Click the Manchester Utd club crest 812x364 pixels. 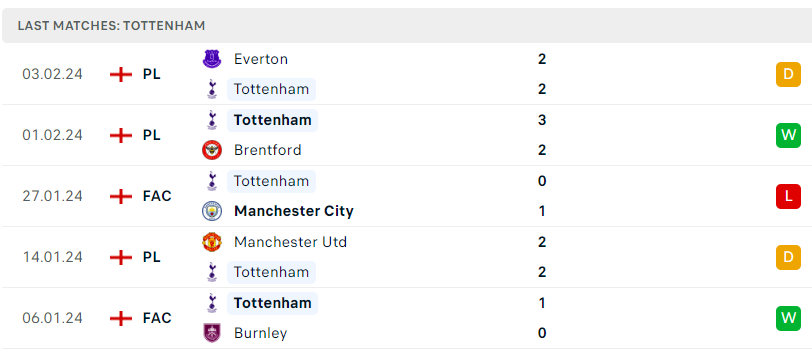coord(212,242)
